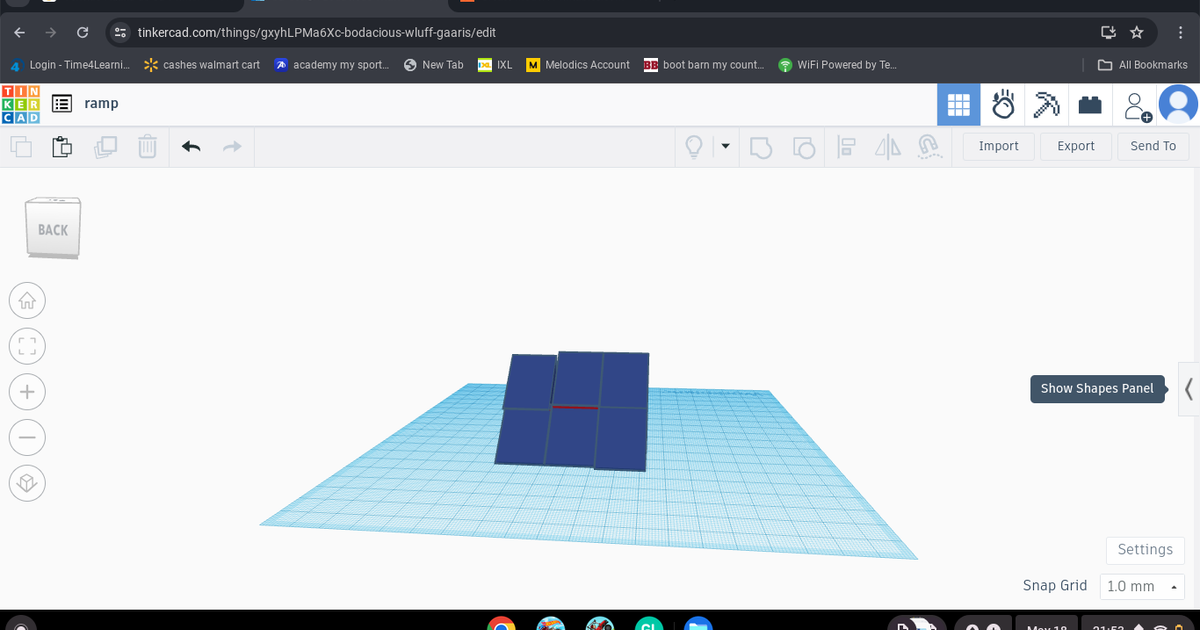
Task: Select the Group tool
Action: 761,146
